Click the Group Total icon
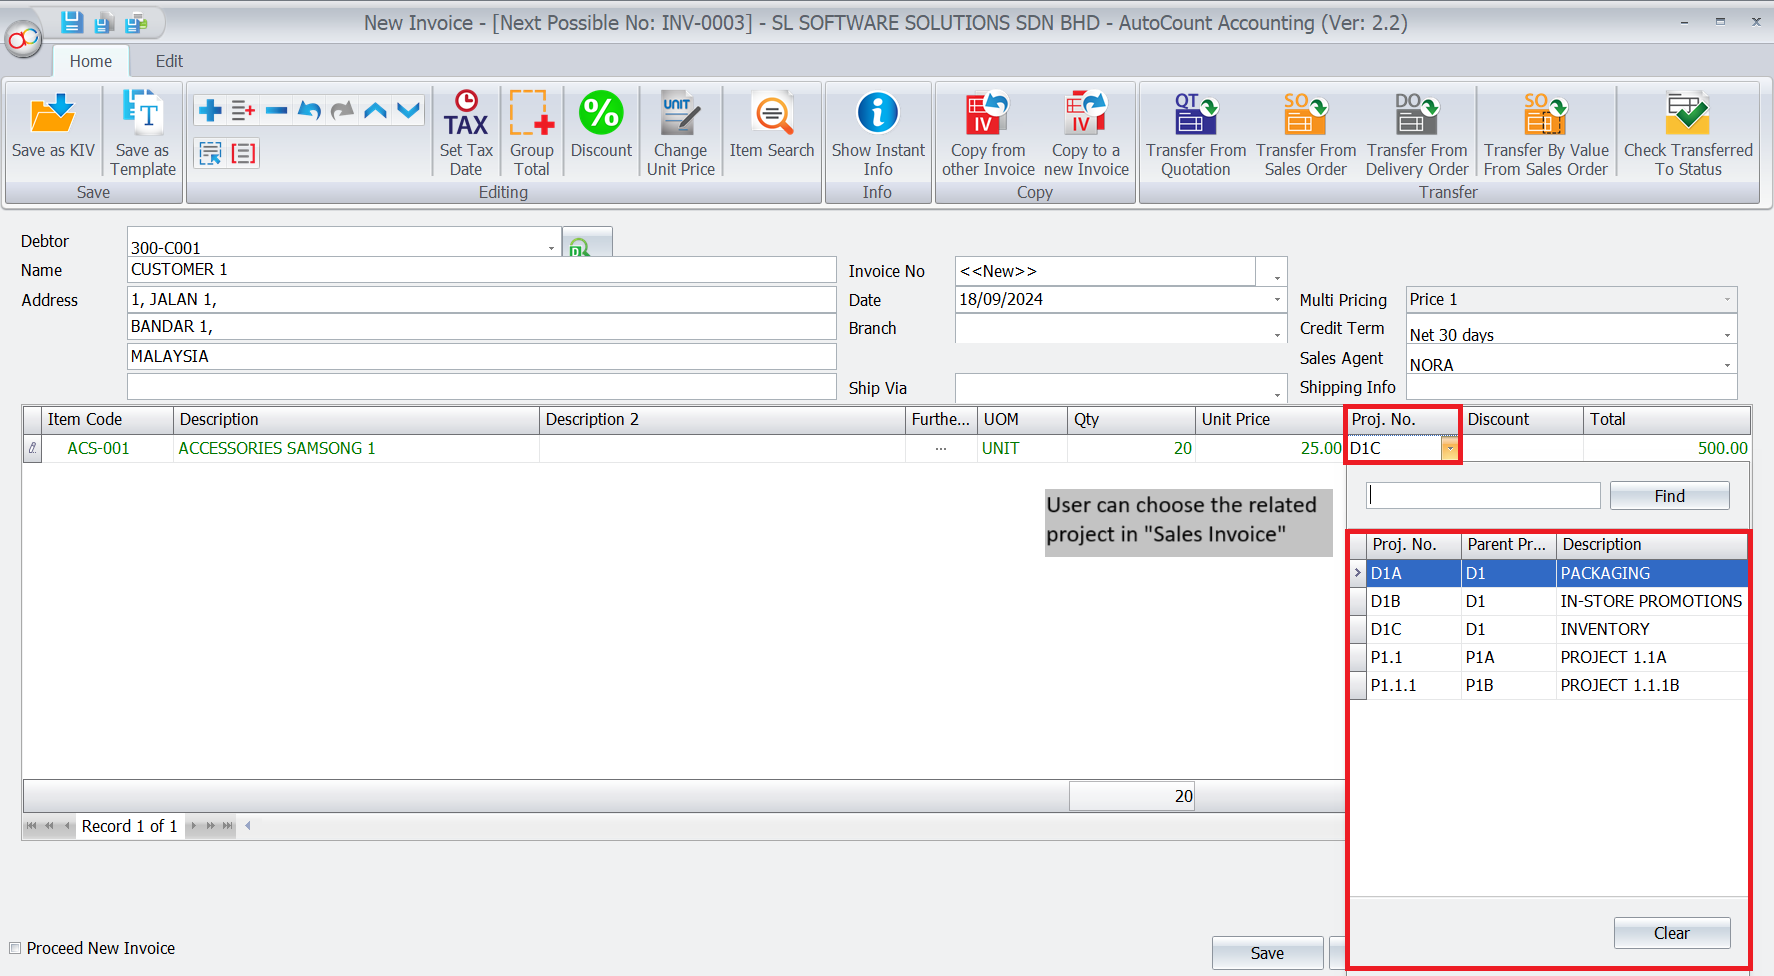The height and width of the screenshot is (976, 1774). point(531,115)
